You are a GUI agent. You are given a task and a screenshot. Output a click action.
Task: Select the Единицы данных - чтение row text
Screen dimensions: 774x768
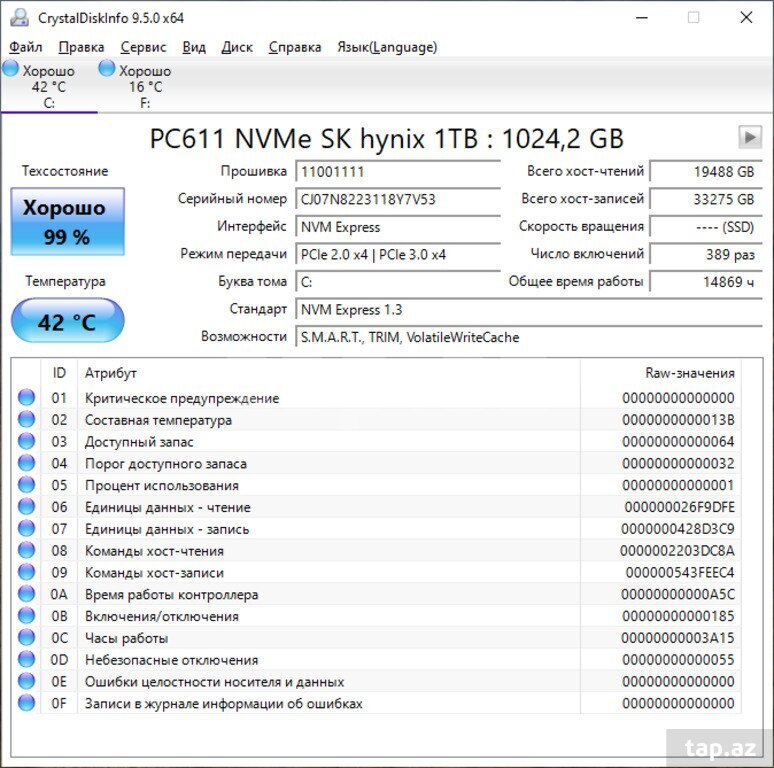tap(167, 507)
